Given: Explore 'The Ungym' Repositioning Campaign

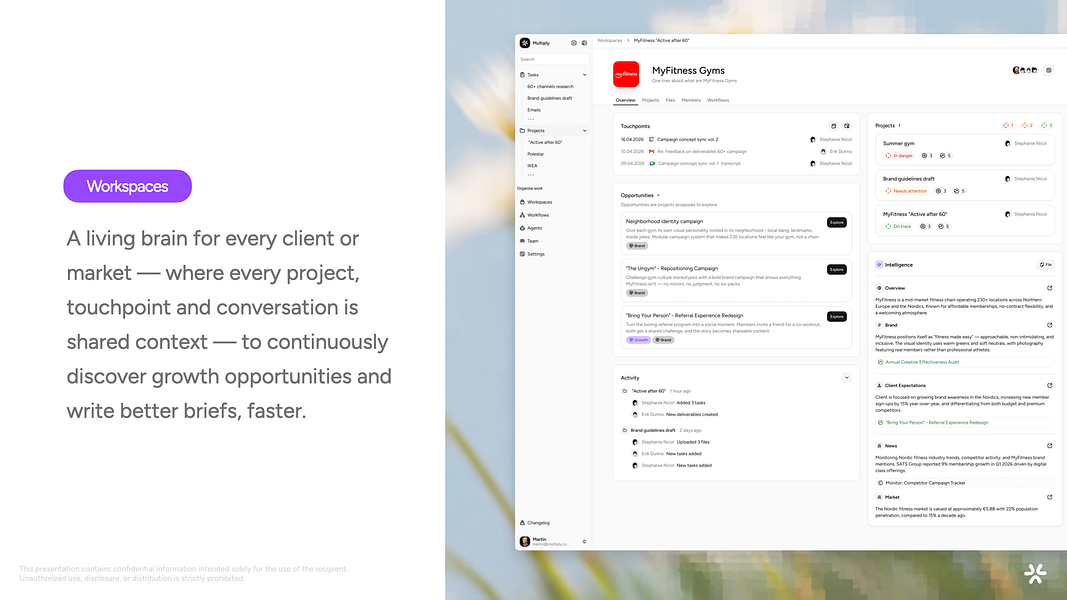Looking at the screenshot, I should pyautogui.click(x=836, y=269).
